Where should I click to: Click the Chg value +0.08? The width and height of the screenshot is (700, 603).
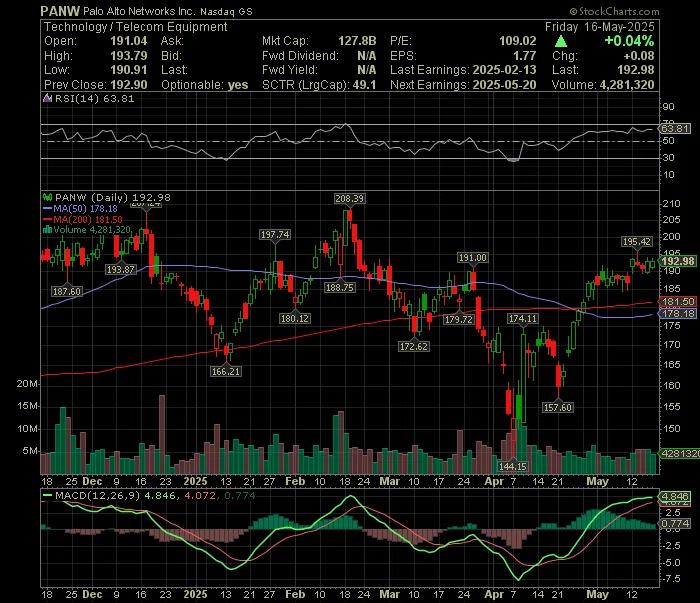click(639, 56)
